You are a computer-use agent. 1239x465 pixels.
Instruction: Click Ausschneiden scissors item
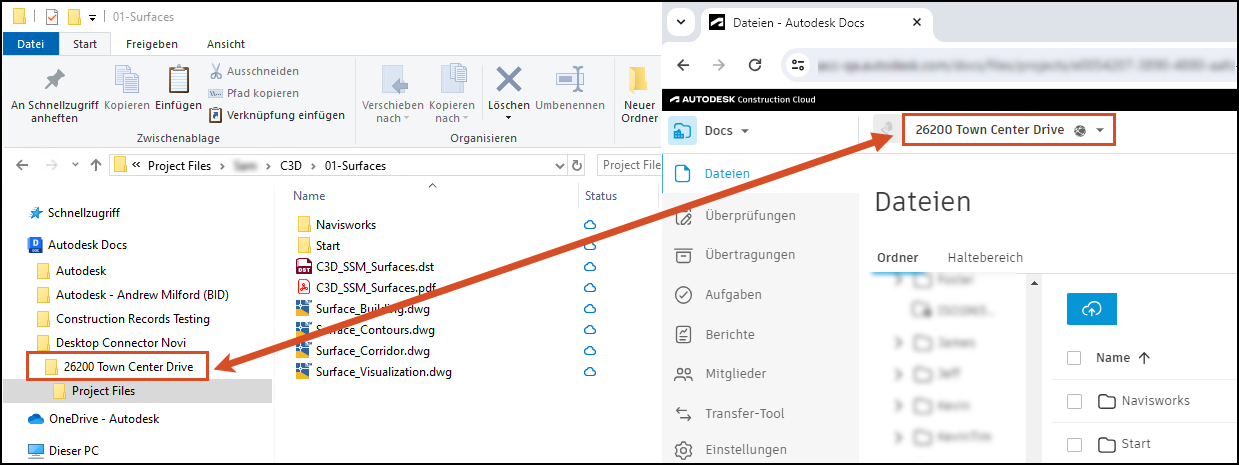pyautogui.click(x=254, y=71)
